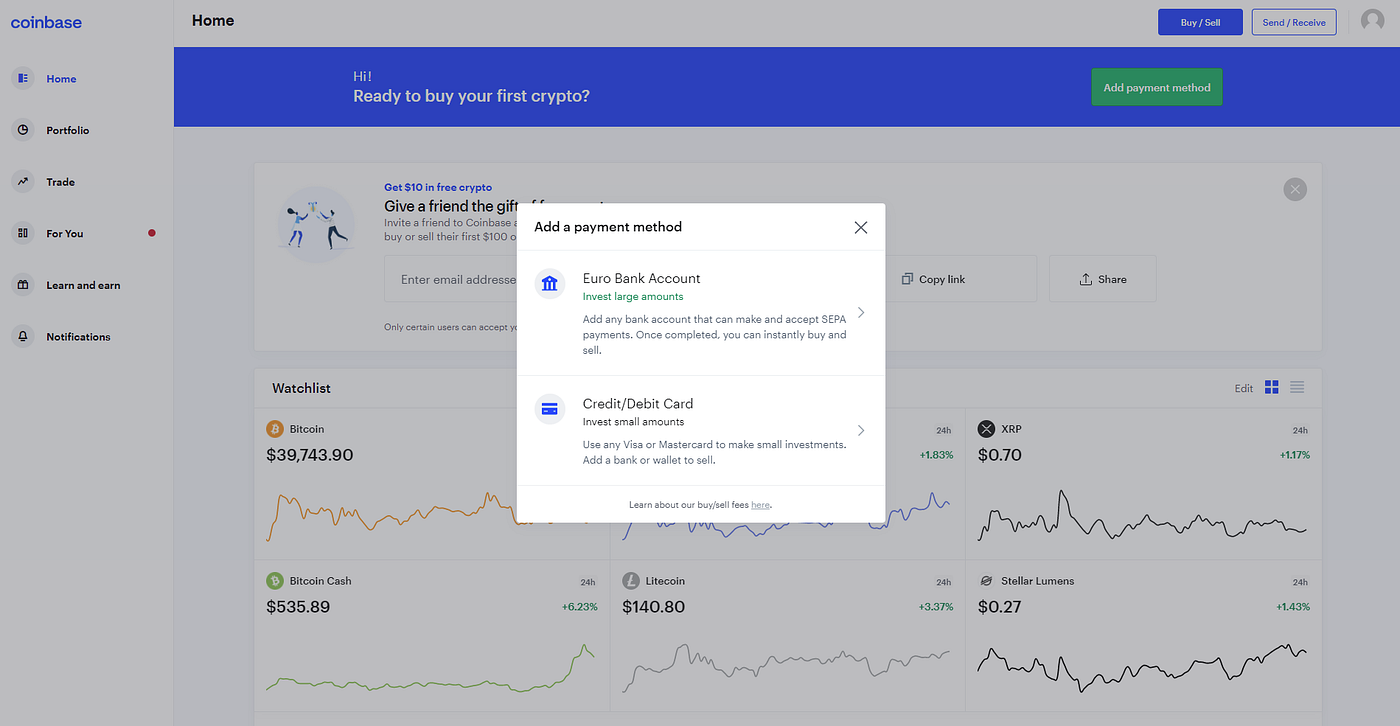The width and height of the screenshot is (1400, 726).
Task: Open the buy/sell fees 'here' link
Action: click(760, 505)
